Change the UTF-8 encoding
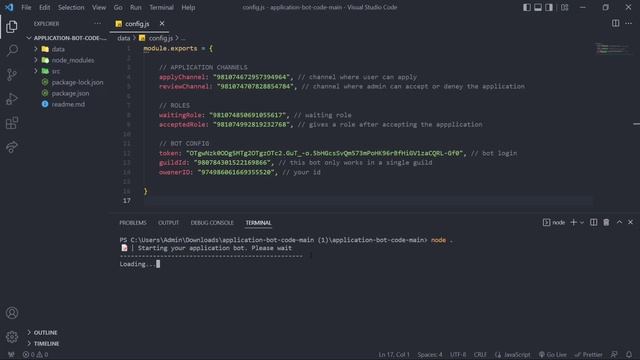The height and width of the screenshot is (360, 640). (x=458, y=355)
